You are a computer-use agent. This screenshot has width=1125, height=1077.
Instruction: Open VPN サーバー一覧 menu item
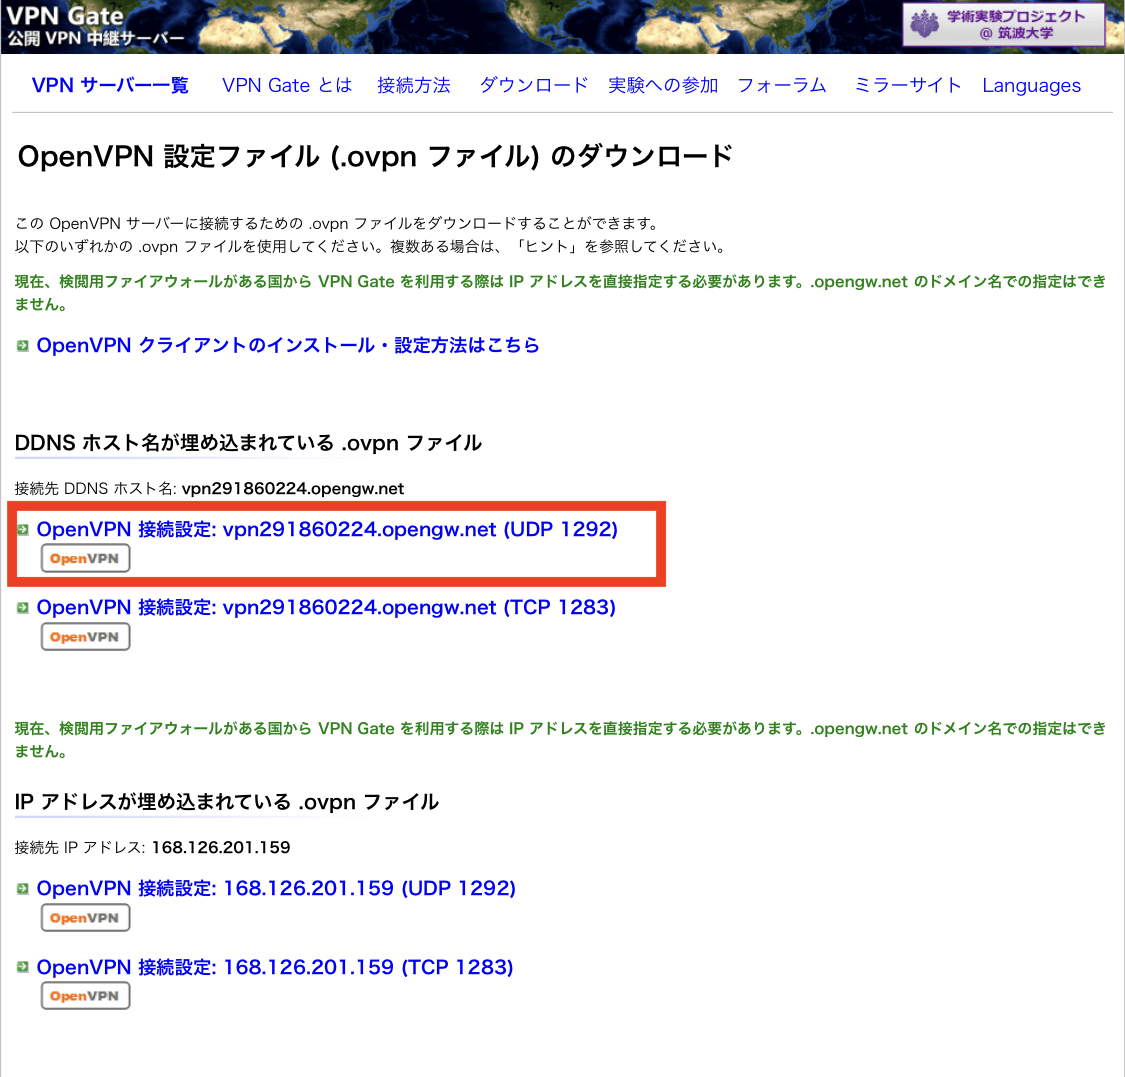[x=110, y=85]
